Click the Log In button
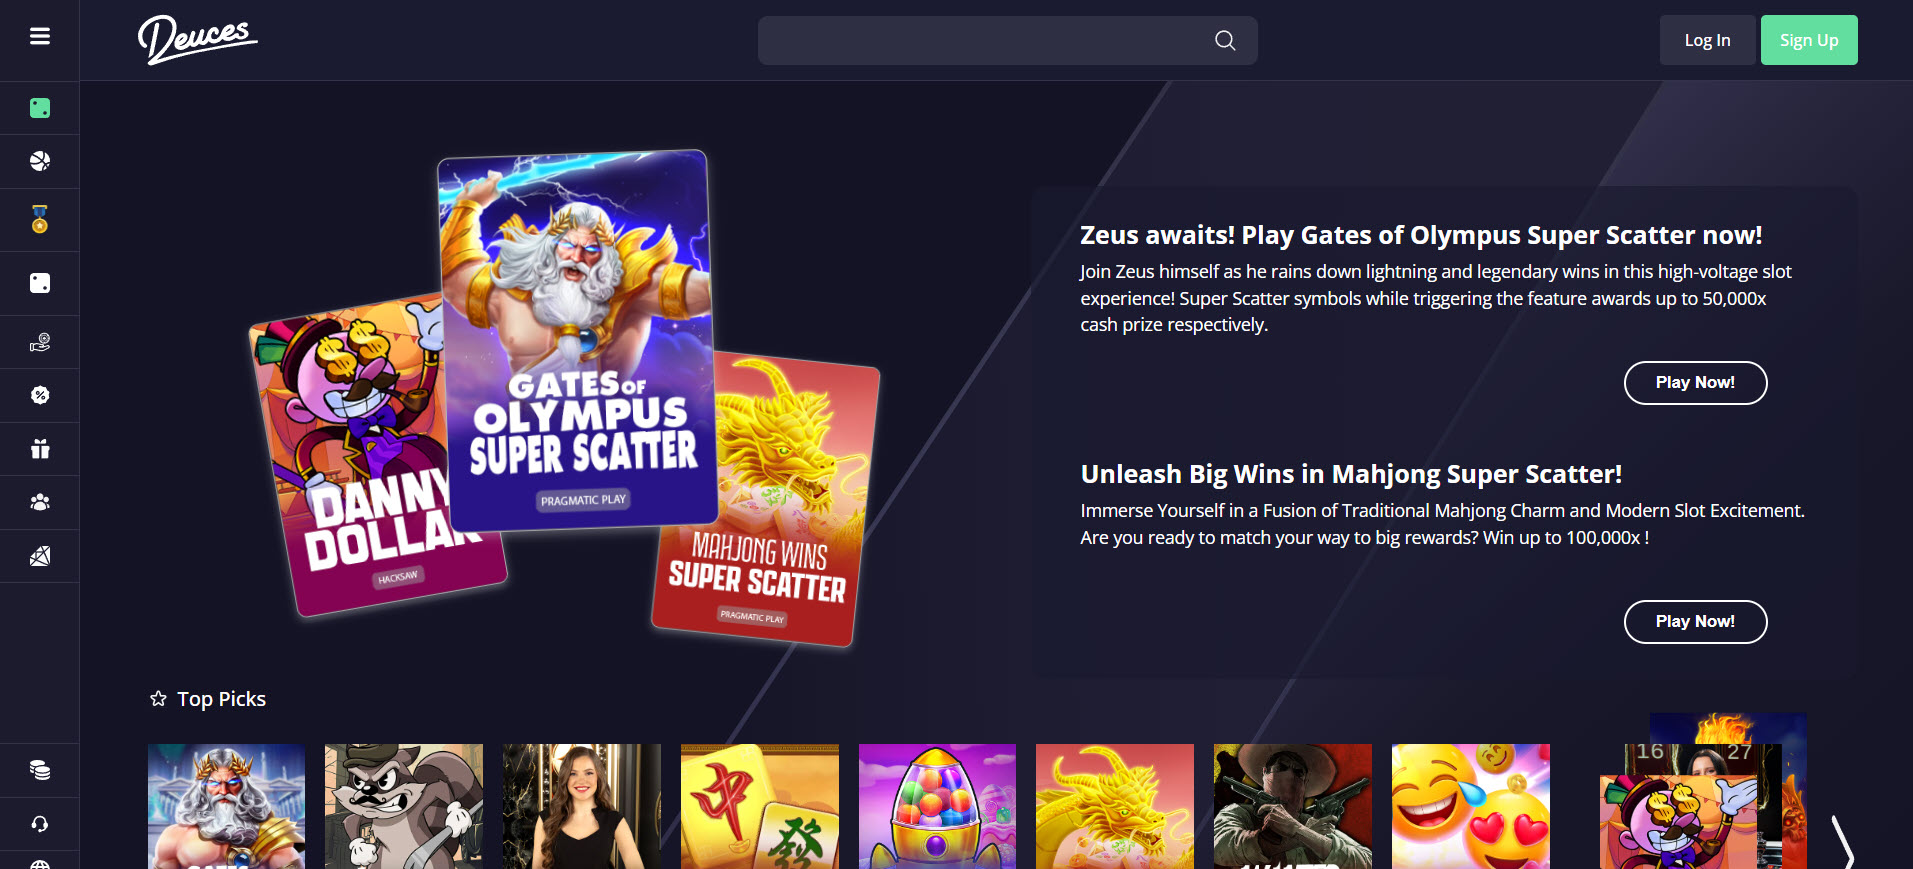Image resolution: width=1913 pixels, height=869 pixels. [1707, 40]
